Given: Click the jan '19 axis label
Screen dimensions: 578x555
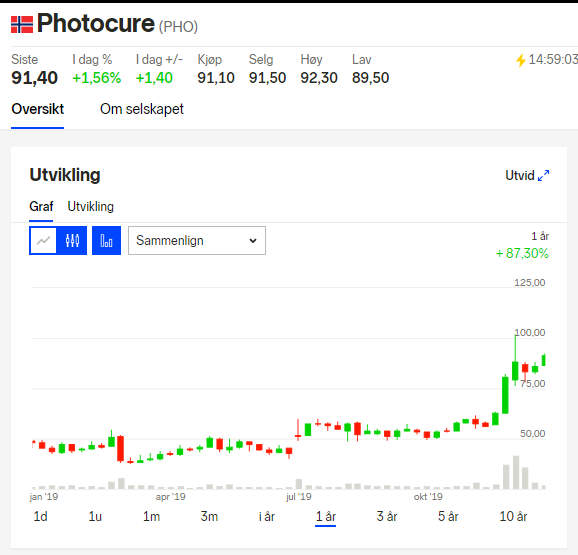Looking at the screenshot, I should click(x=44, y=497).
